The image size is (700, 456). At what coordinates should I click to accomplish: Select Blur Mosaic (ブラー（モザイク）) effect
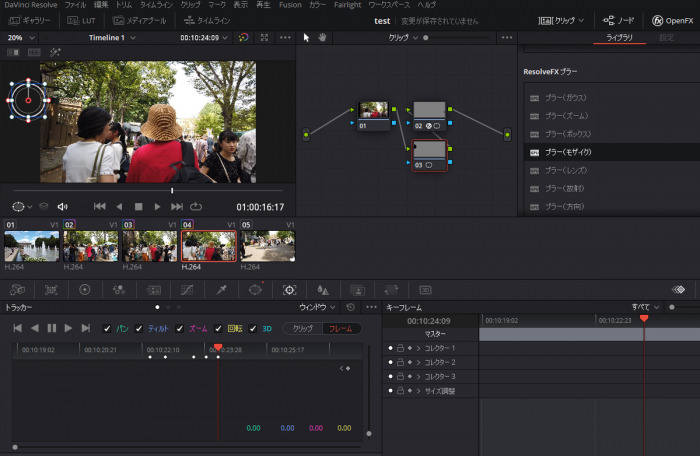tap(612, 152)
